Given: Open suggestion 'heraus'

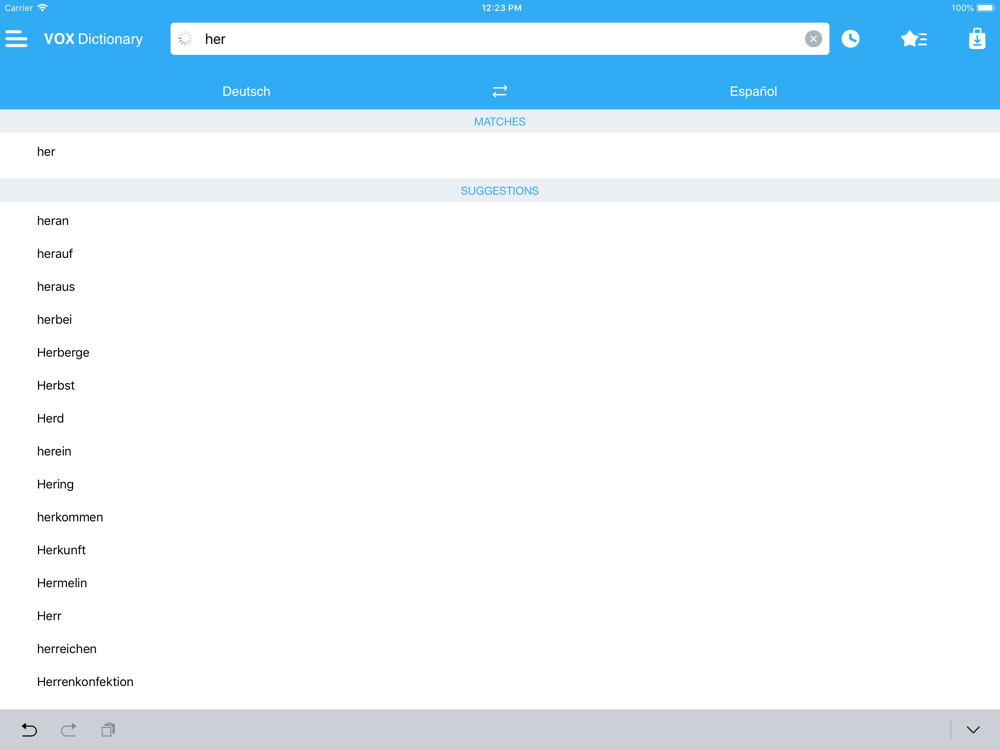Looking at the screenshot, I should pos(499,287).
